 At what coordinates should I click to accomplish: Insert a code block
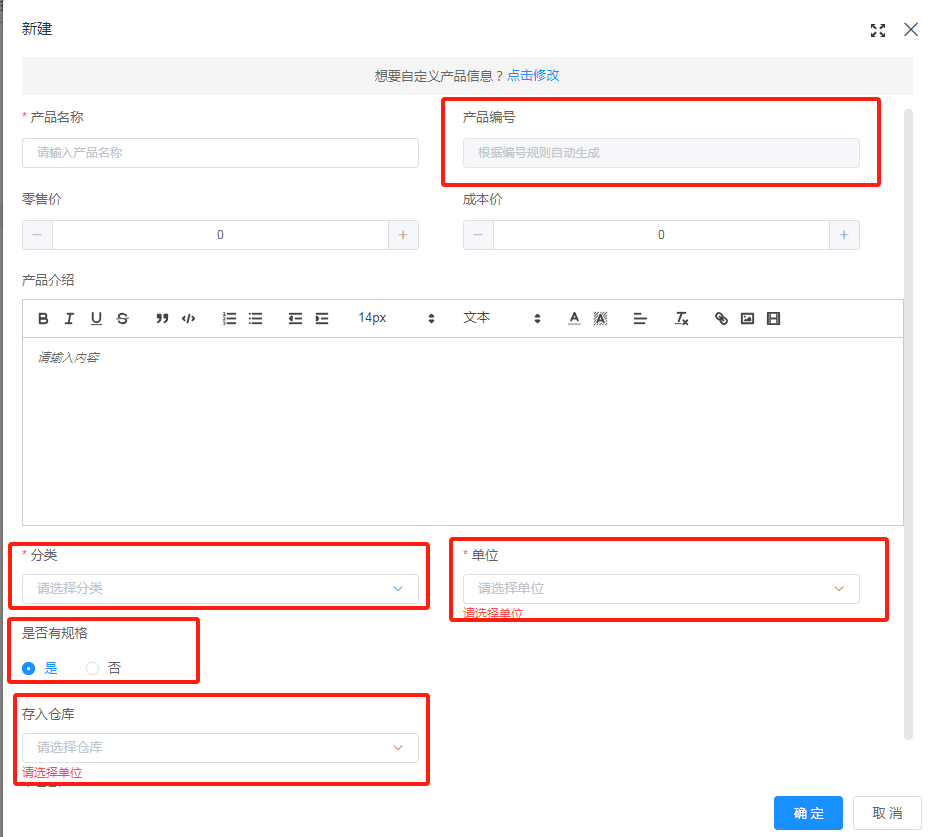[188, 318]
